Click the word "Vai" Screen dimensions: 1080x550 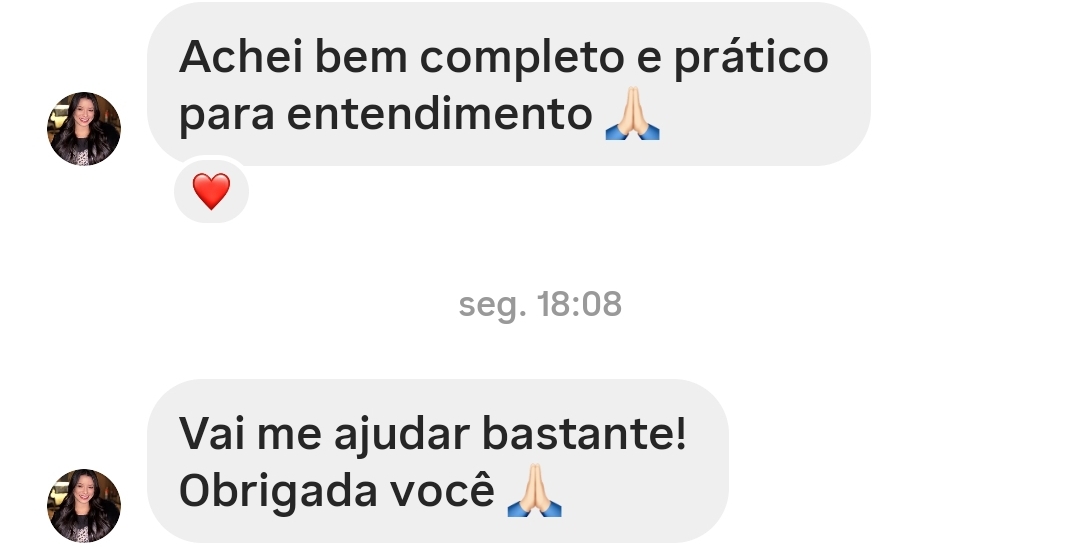(211, 434)
